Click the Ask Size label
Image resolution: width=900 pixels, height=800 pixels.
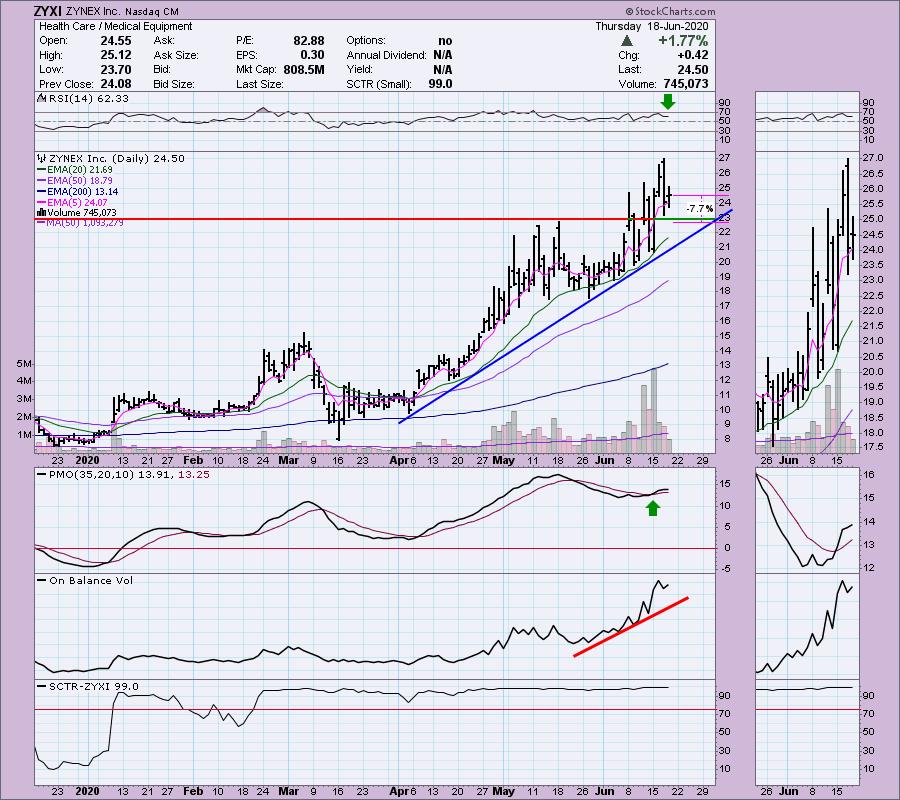[176, 55]
